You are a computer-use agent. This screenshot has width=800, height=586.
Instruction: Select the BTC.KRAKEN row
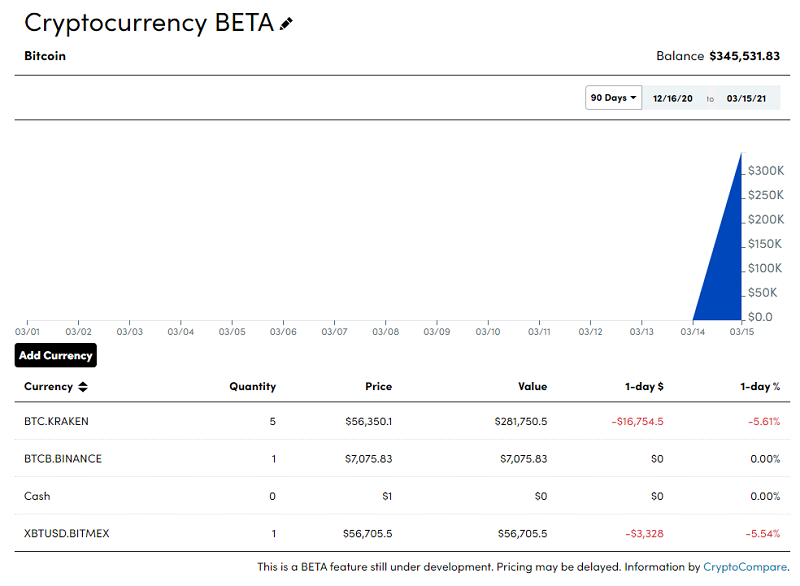[56, 421]
